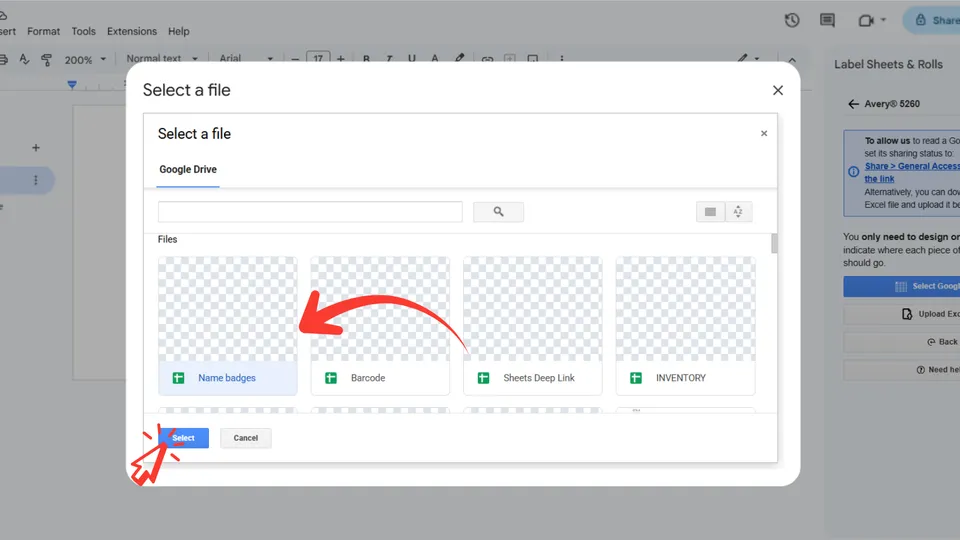The width and height of the screenshot is (960, 540).
Task: Switch to the Google Drive tab
Action: point(188,170)
